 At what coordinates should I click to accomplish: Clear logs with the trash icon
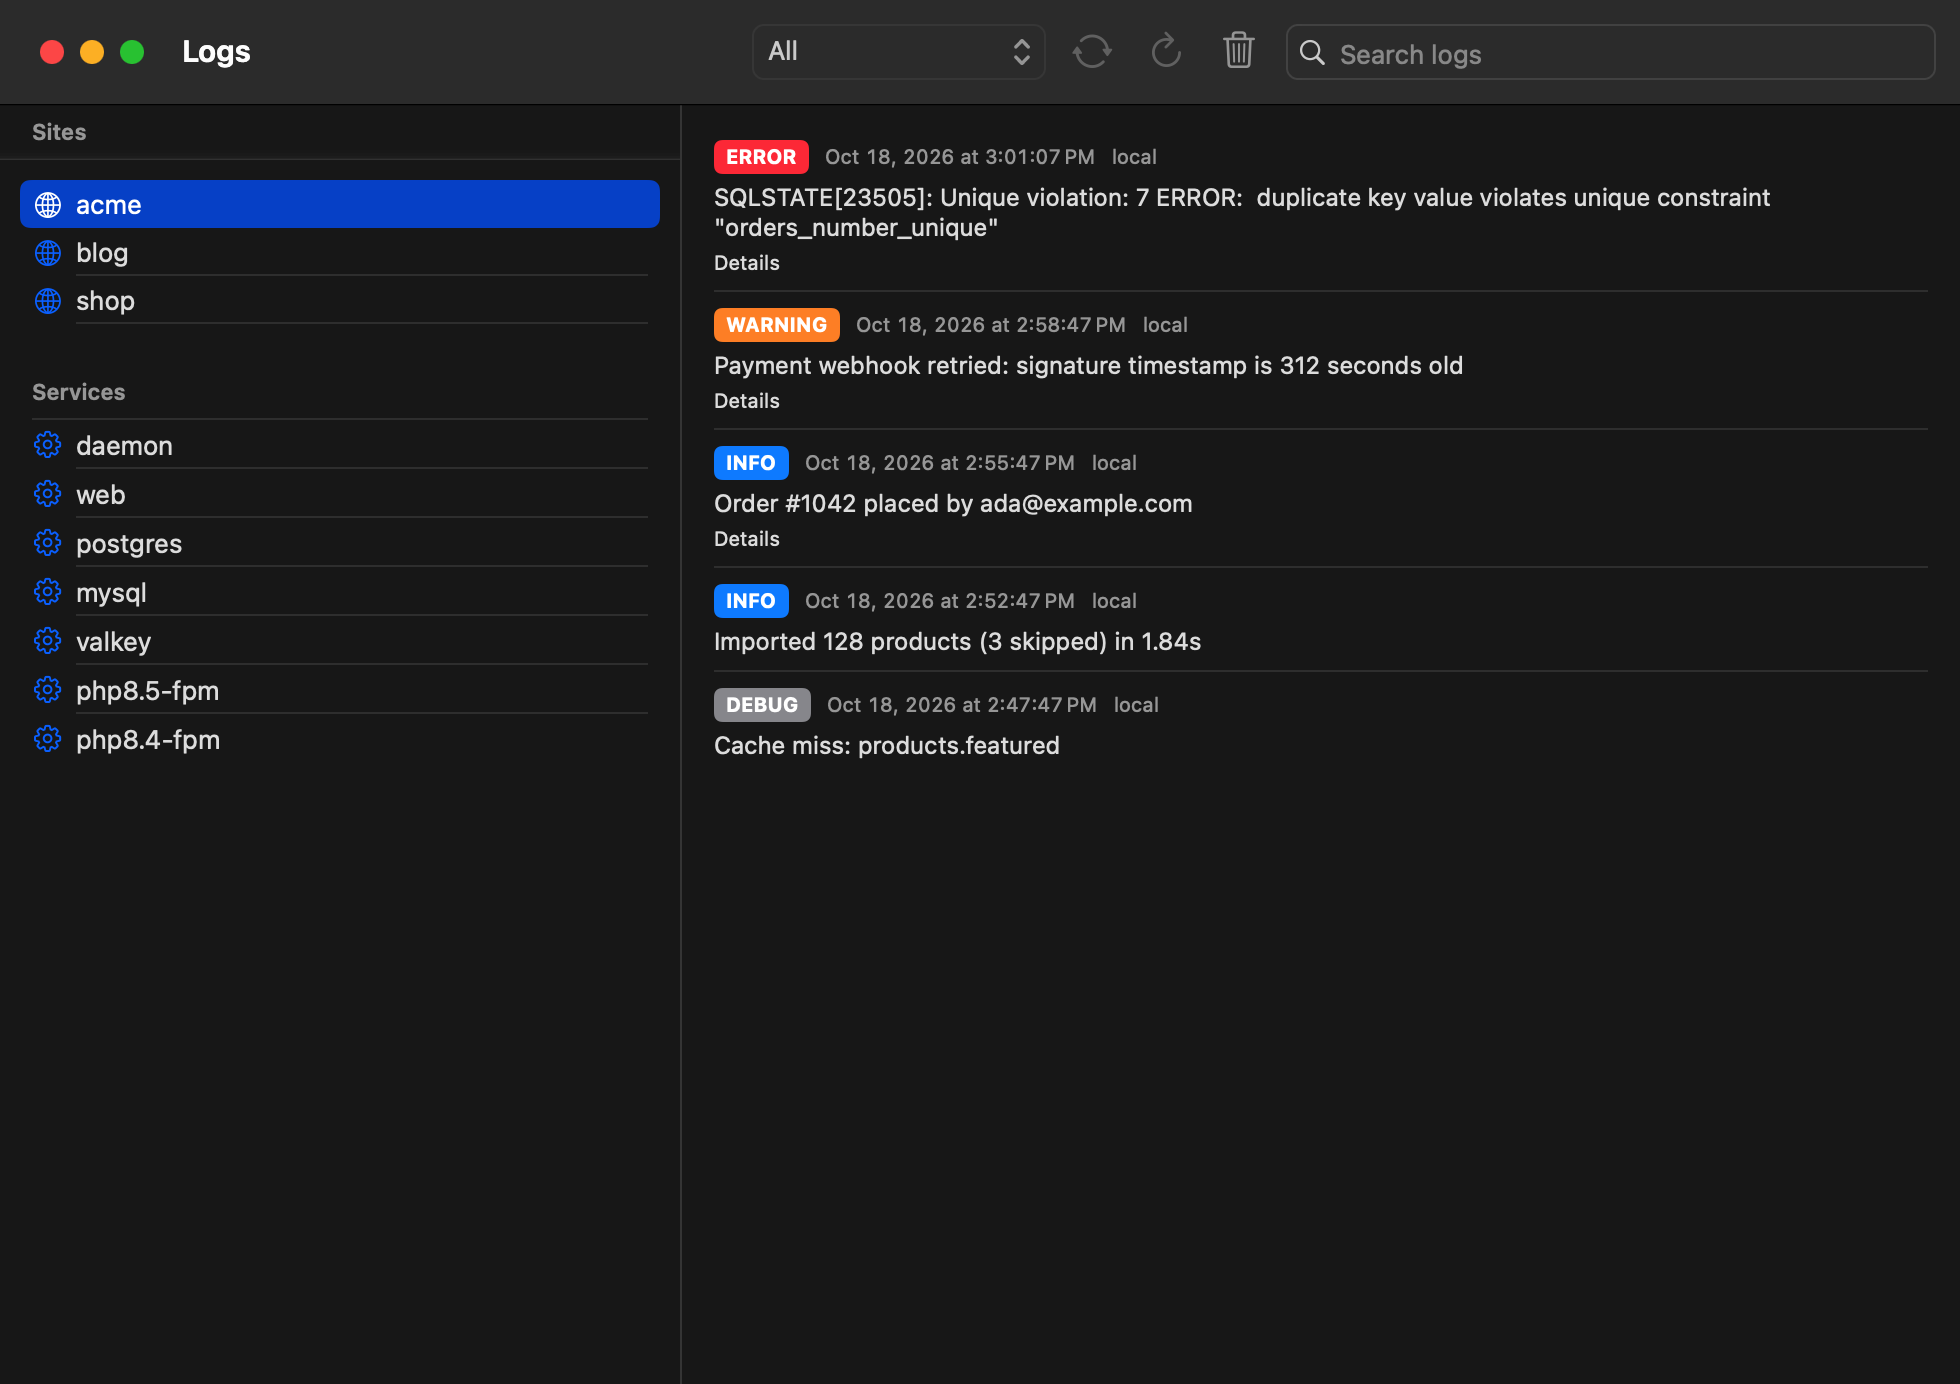[x=1239, y=50]
